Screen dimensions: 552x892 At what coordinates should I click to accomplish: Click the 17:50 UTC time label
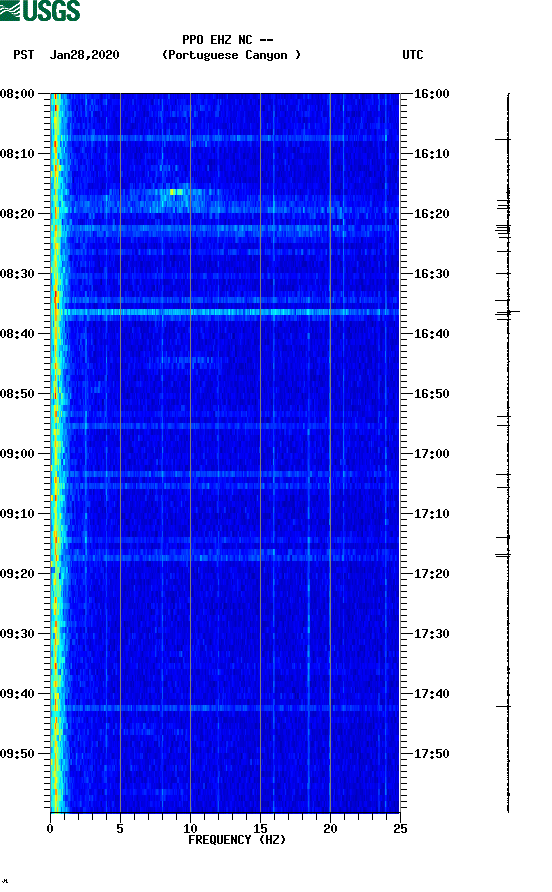[431, 754]
